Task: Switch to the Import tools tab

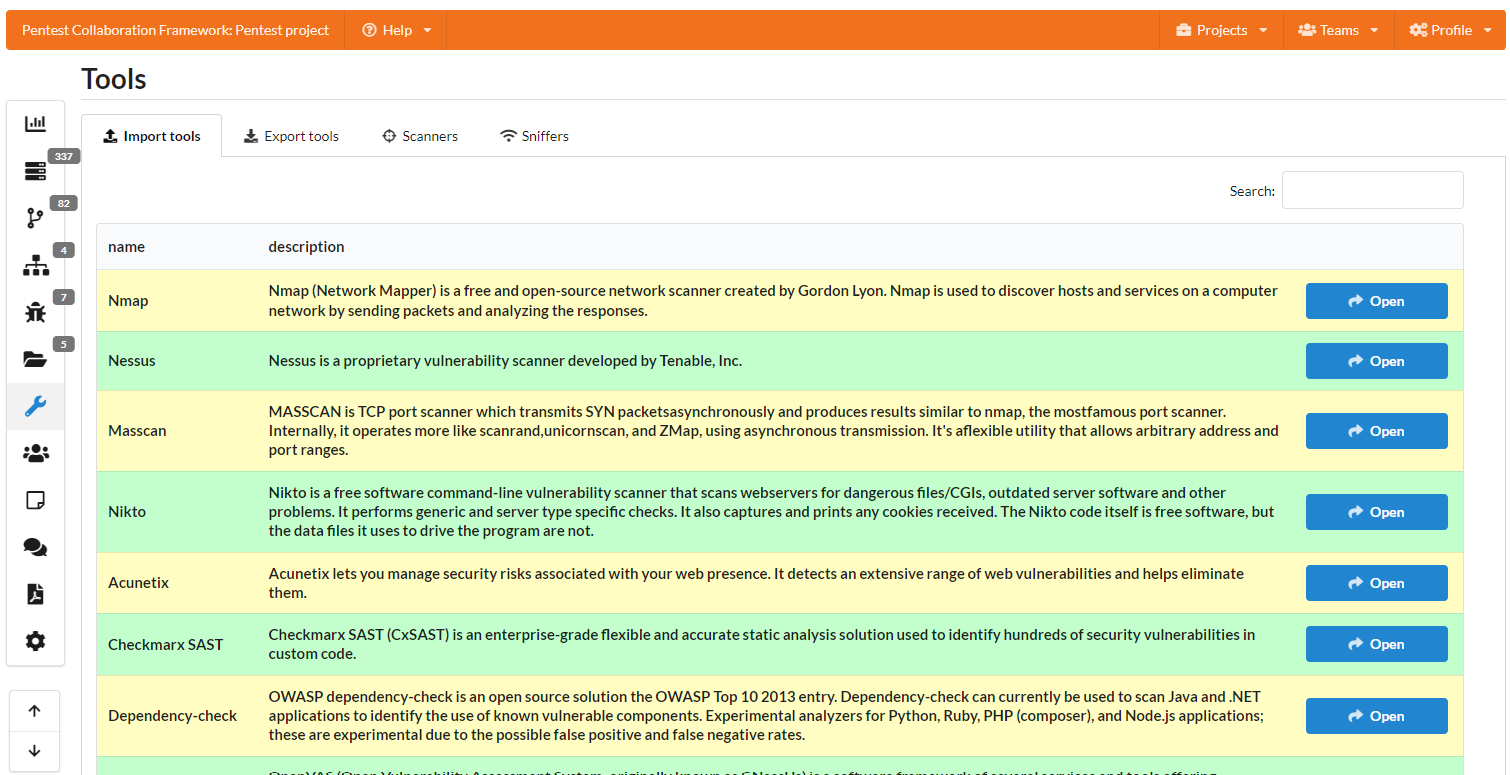Action: pyautogui.click(x=152, y=136)
